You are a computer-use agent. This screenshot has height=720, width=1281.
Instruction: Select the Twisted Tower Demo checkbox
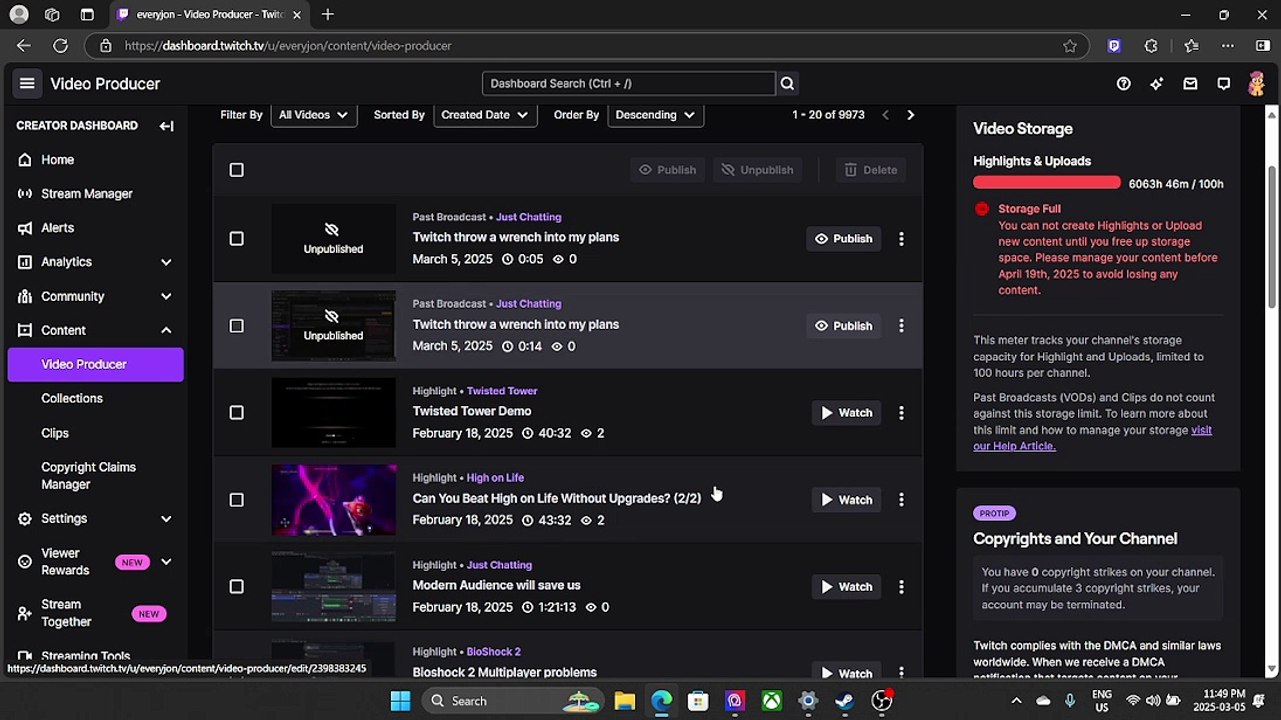click(236, 413)
